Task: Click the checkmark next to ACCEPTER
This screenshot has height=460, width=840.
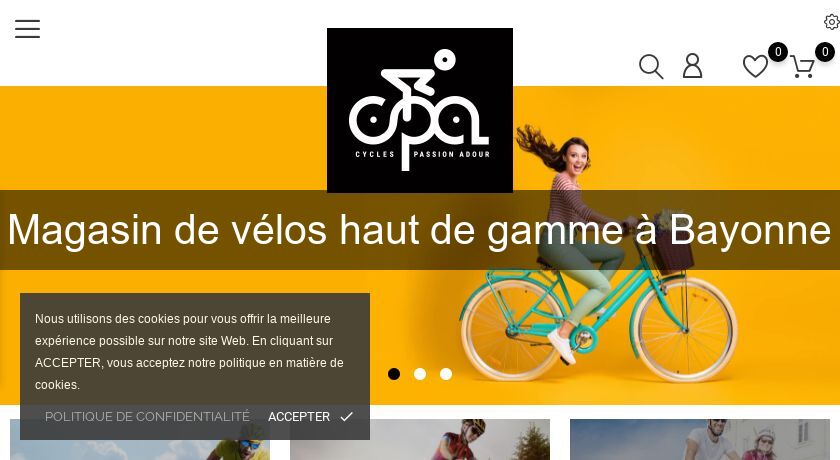Action: coord(347,417)
